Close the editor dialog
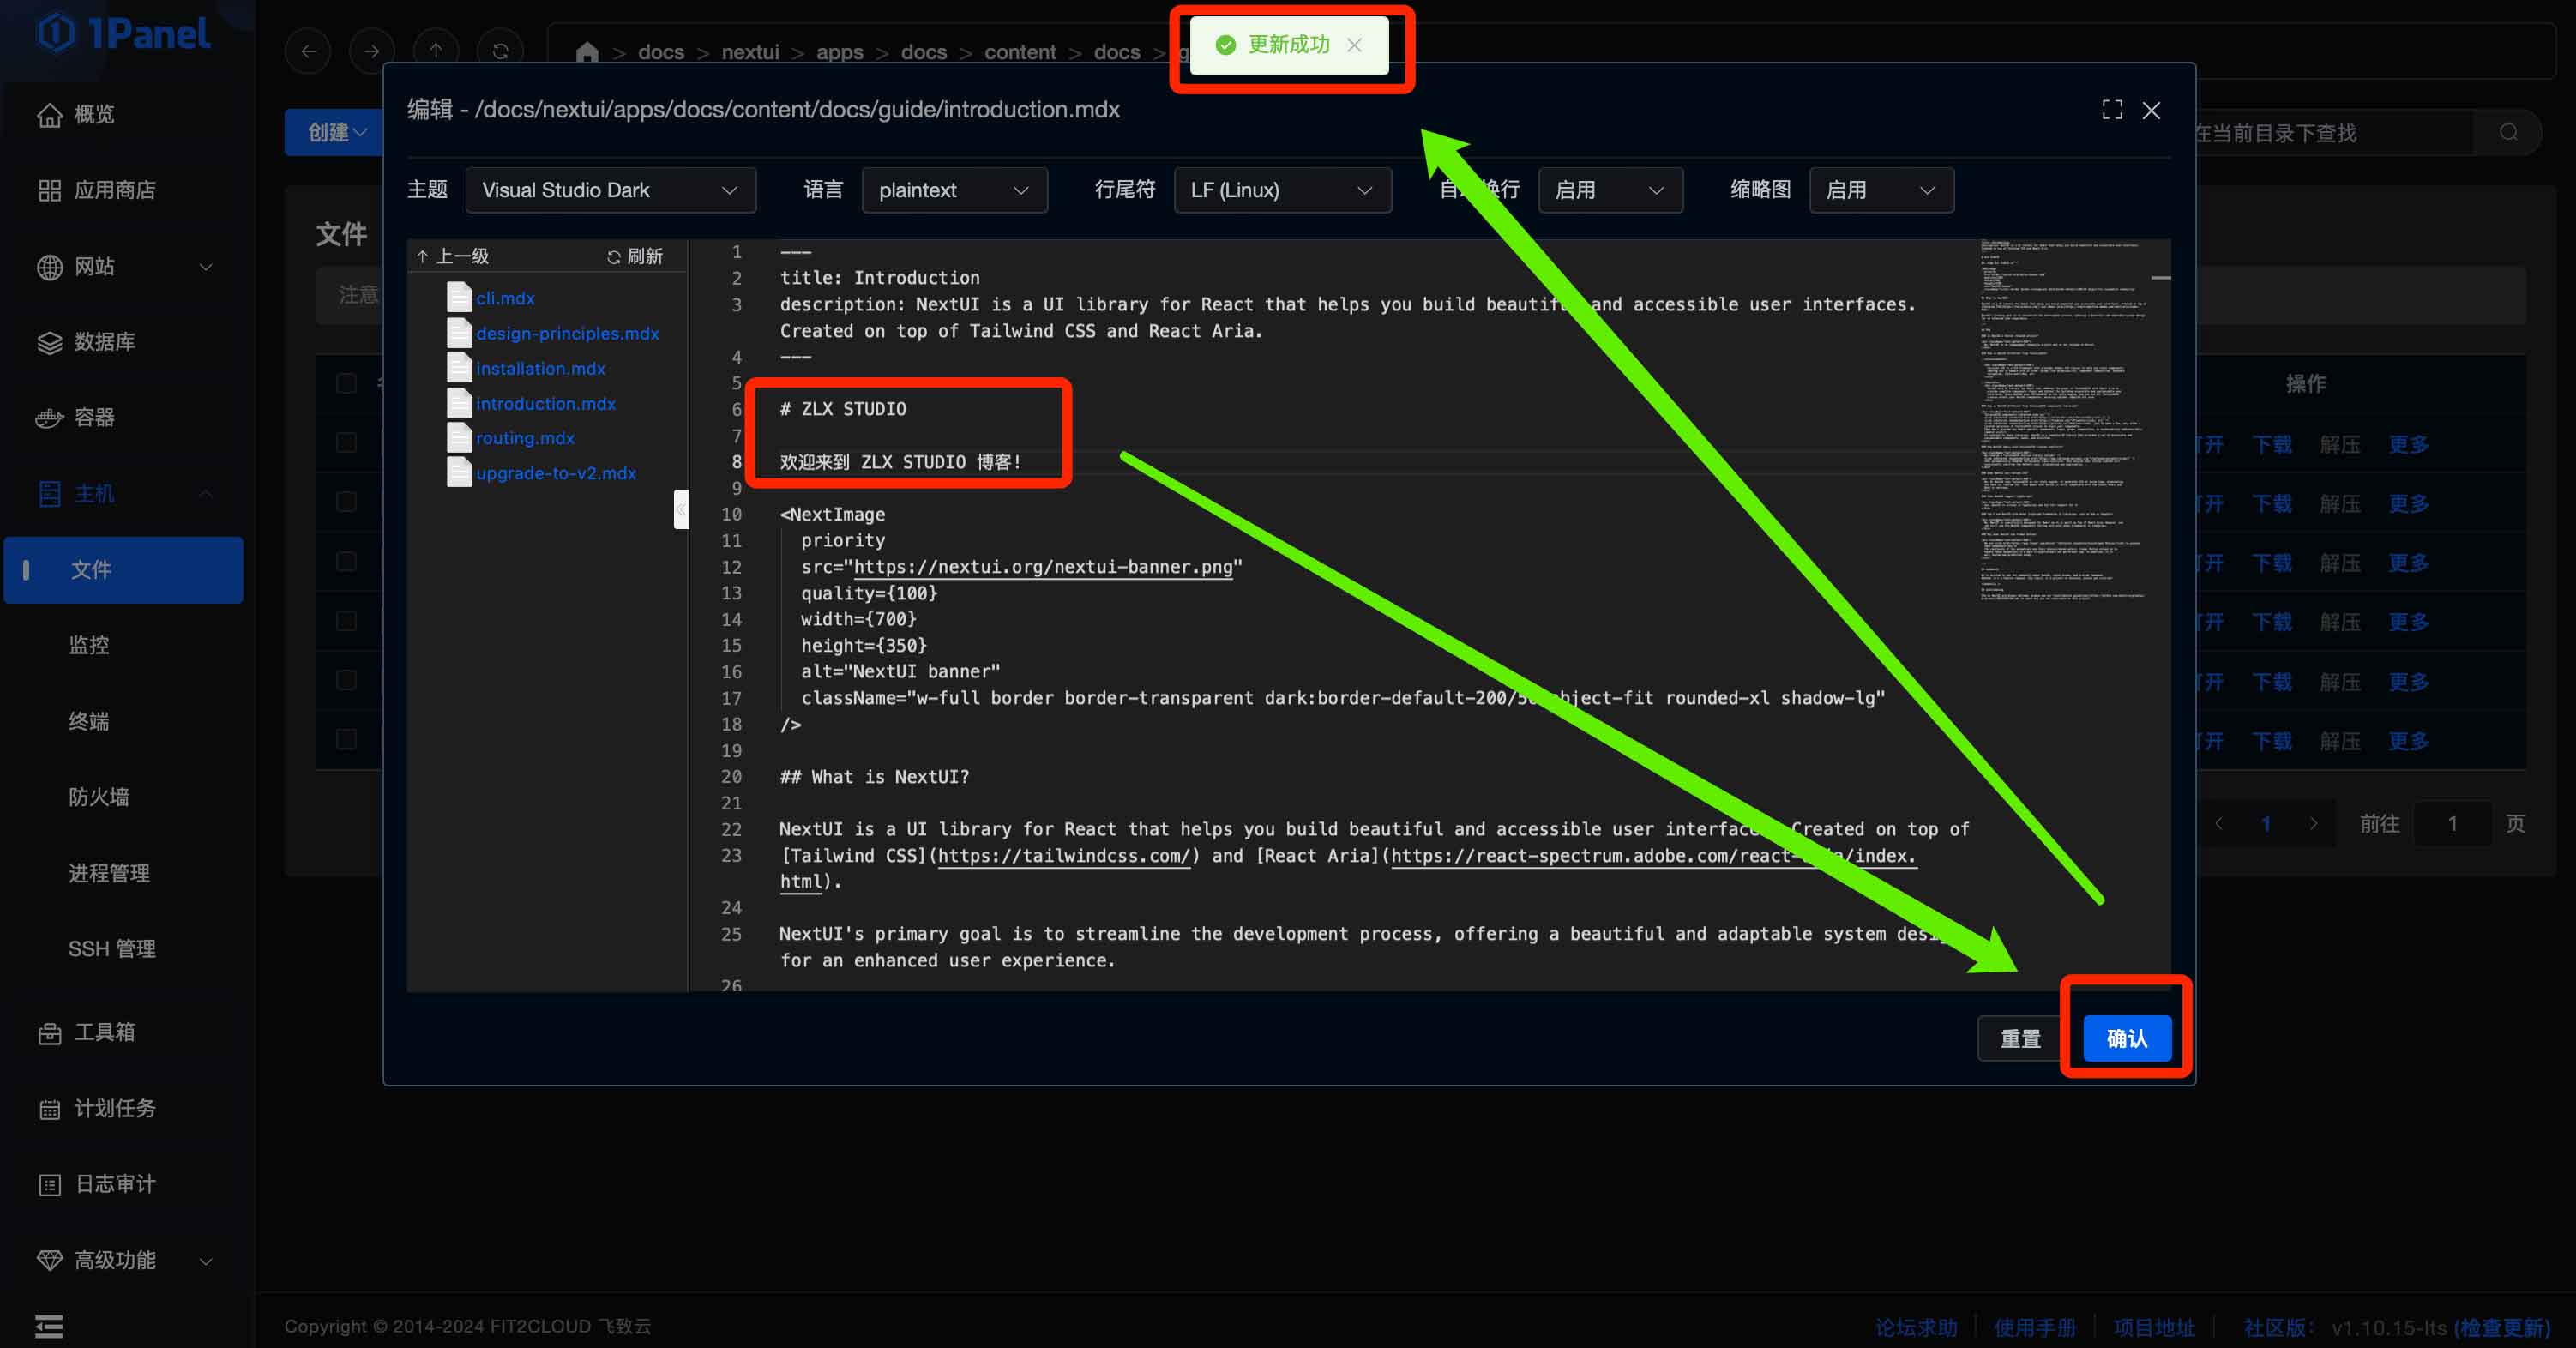Viewport: 2576px width, 1348px height. (2151, 110)
